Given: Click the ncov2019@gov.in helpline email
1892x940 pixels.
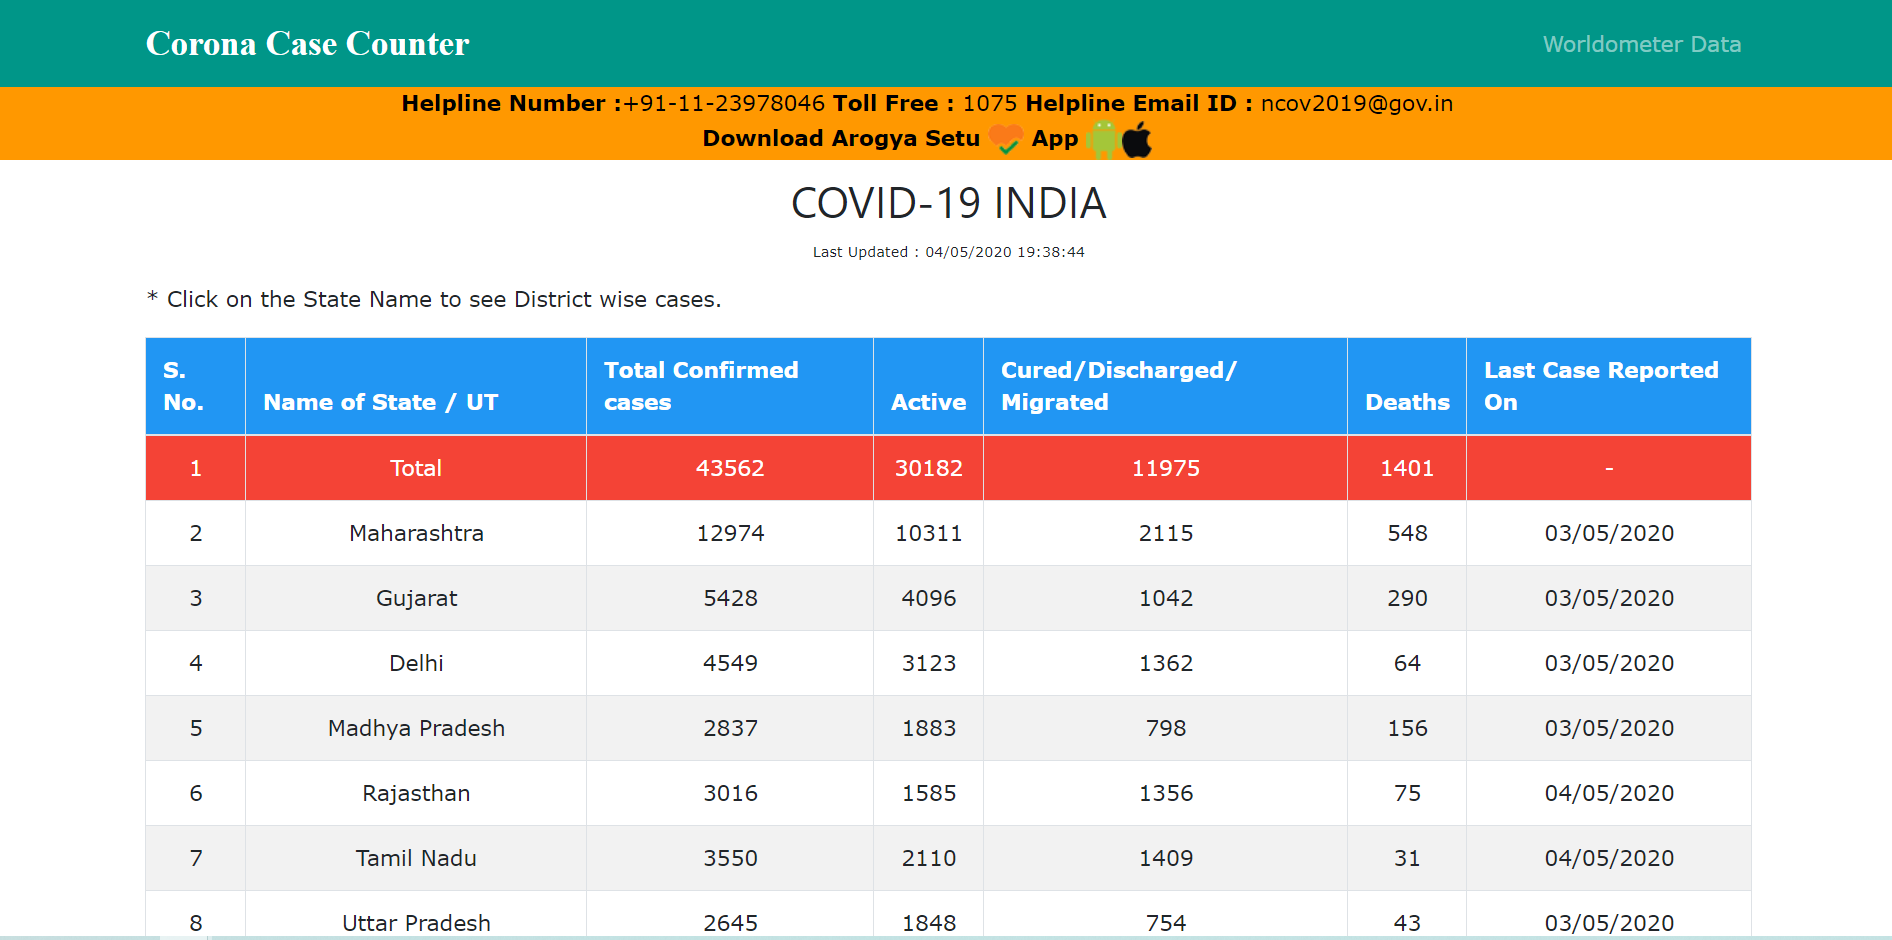Looking at the screenshot, I should click(1356, 104).
